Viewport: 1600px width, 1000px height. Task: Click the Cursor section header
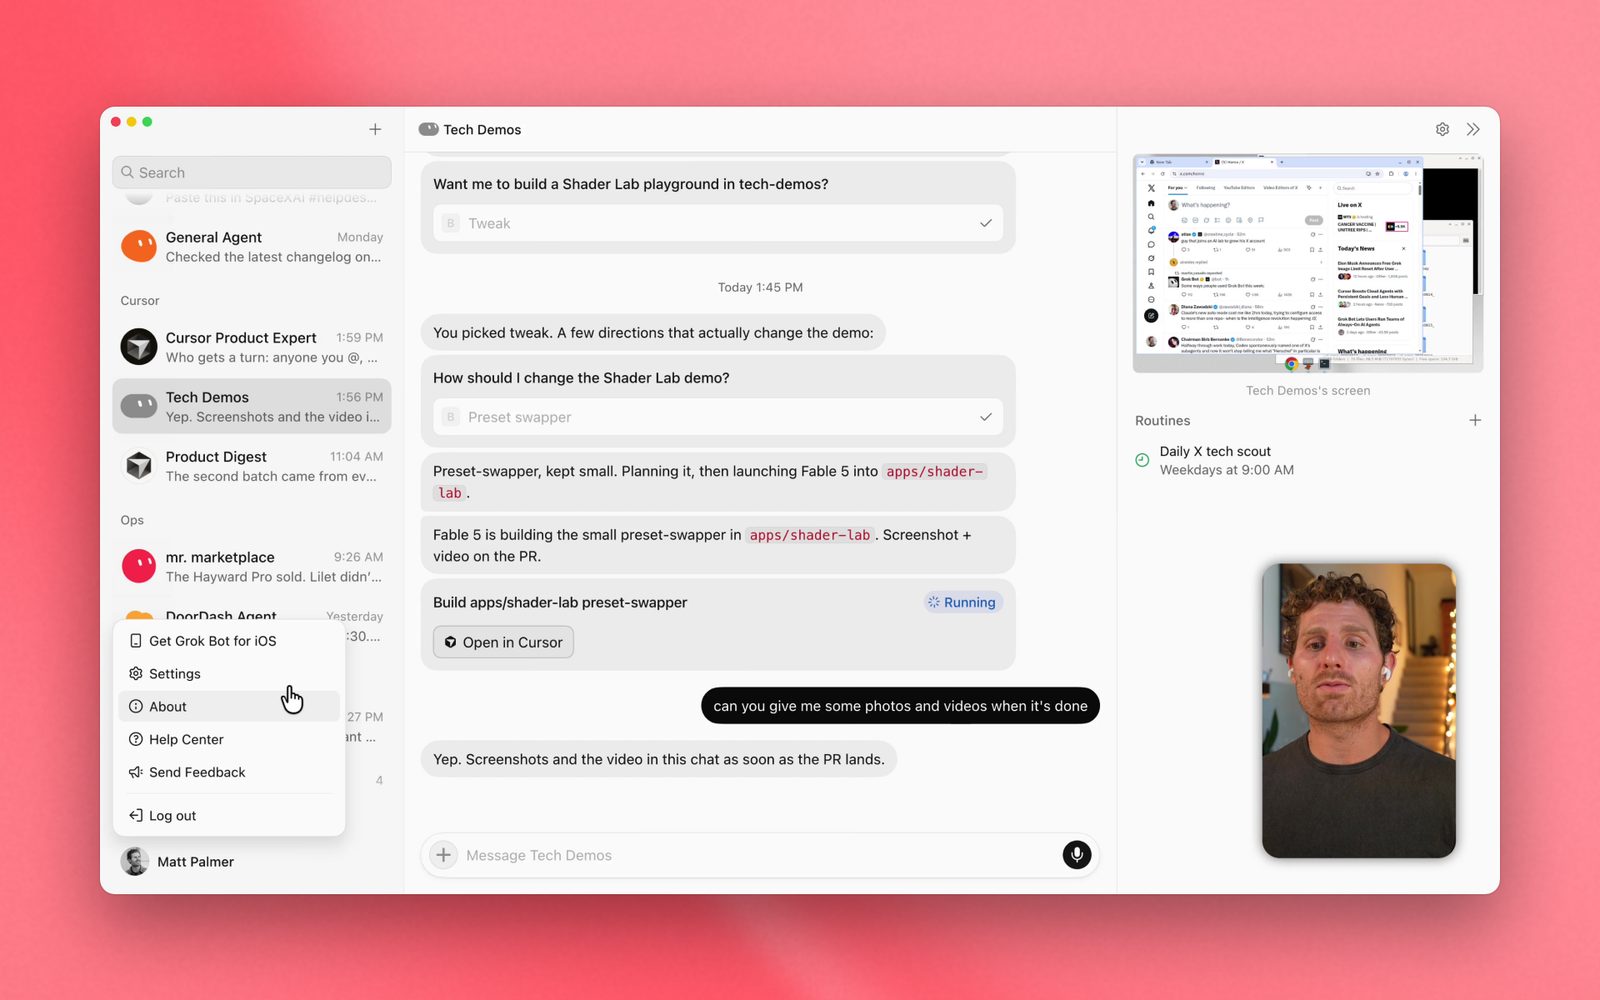coord(140,300)
